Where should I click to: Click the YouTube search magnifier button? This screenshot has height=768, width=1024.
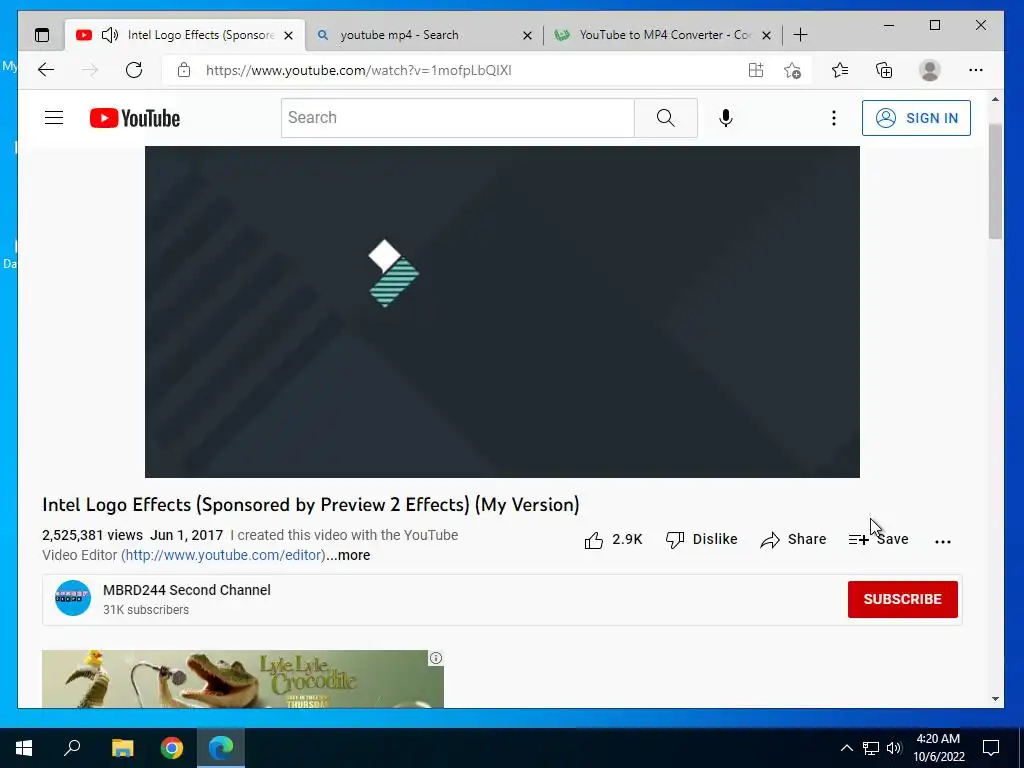coord(665,118)
